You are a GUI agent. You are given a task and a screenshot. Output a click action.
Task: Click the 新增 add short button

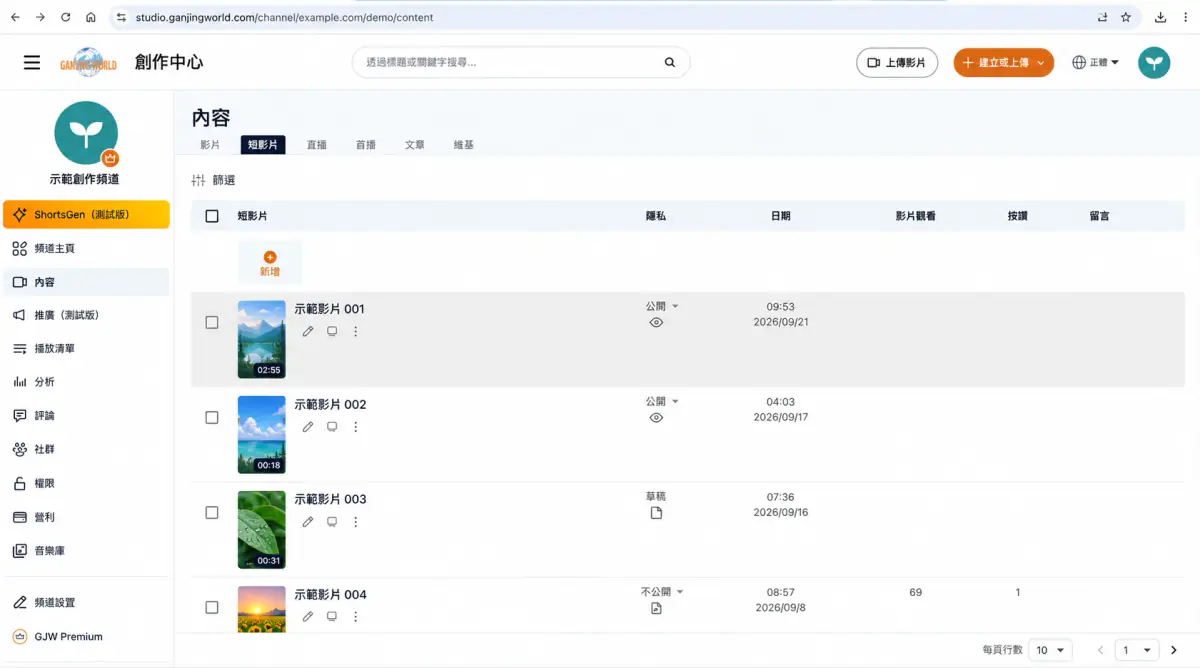[x=270, y=263]
